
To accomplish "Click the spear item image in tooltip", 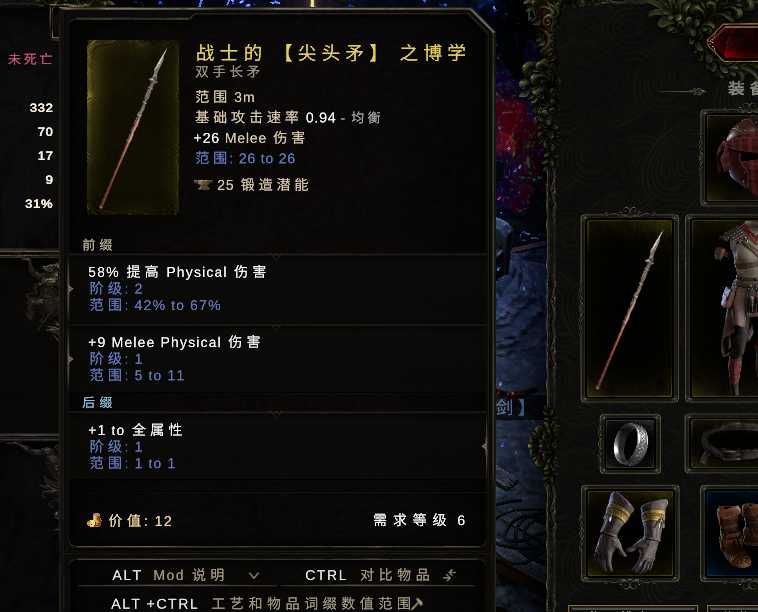I will coord(133,127).
